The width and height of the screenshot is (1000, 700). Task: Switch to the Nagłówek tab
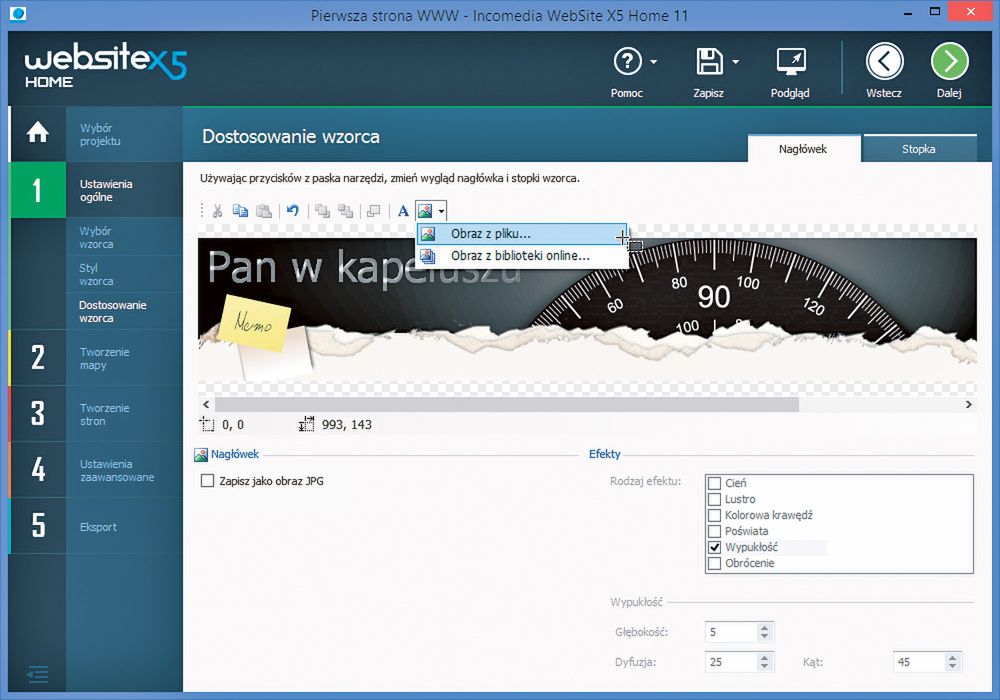(x=803, y=149)
